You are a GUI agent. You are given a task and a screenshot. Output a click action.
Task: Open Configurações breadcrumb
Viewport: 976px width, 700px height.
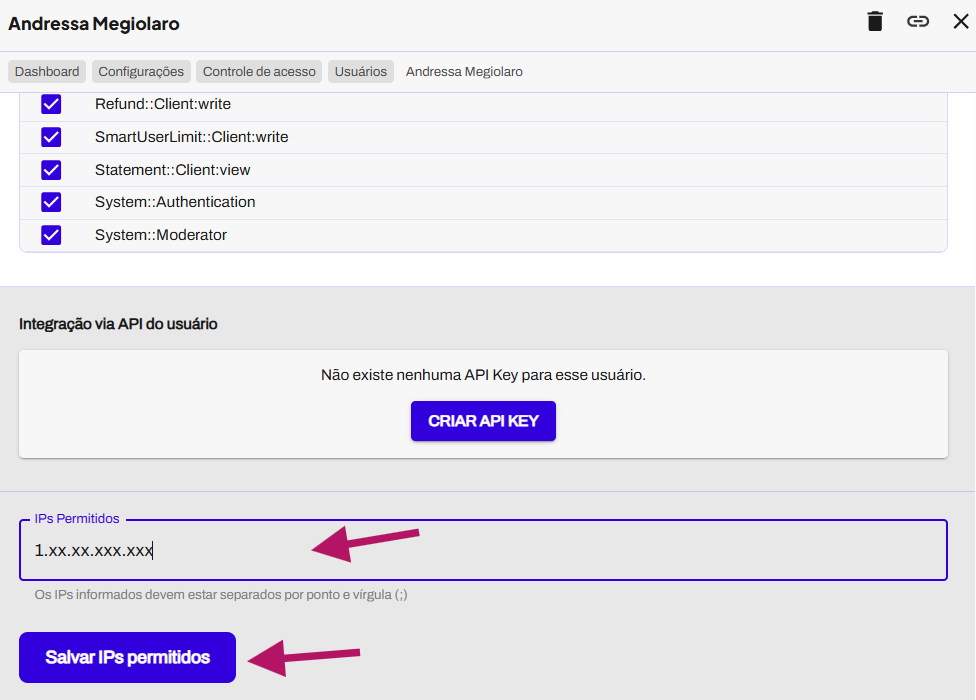[x=141, y=72]
